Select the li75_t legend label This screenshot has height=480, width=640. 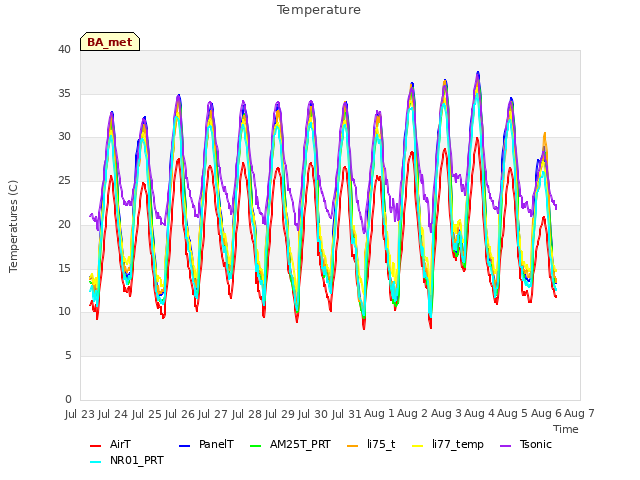[x=381, y=444]
